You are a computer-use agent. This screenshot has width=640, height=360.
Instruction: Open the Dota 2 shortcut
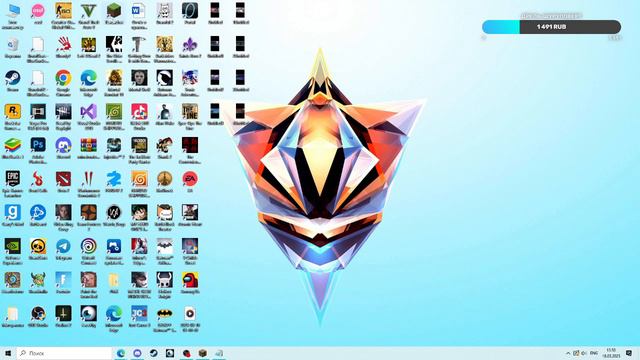[63, 179]
